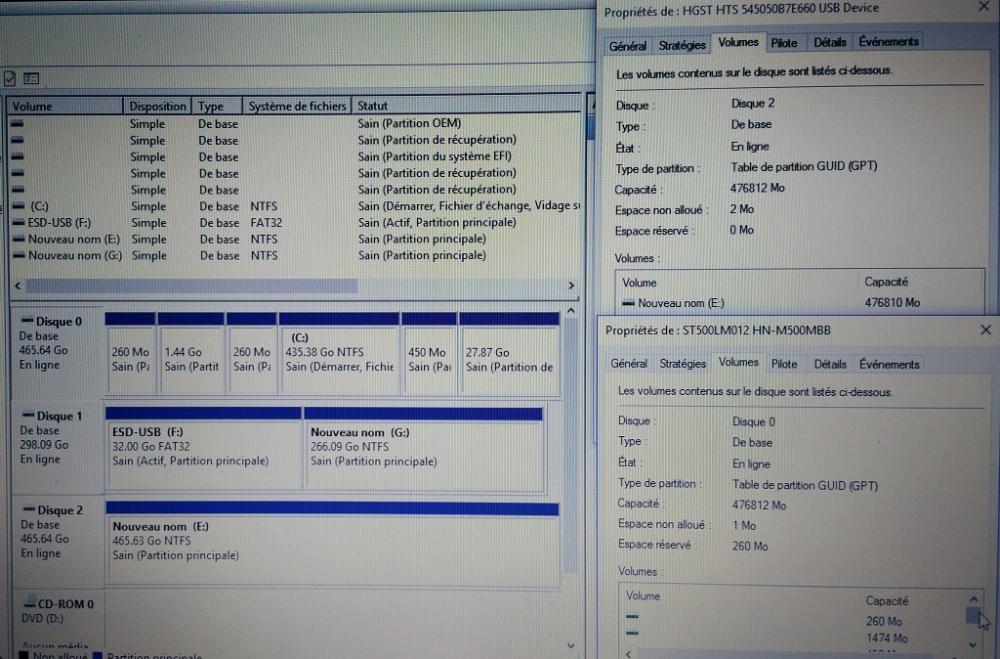
Task: Click the Disque 0 disk label
Action: (54, 322)
